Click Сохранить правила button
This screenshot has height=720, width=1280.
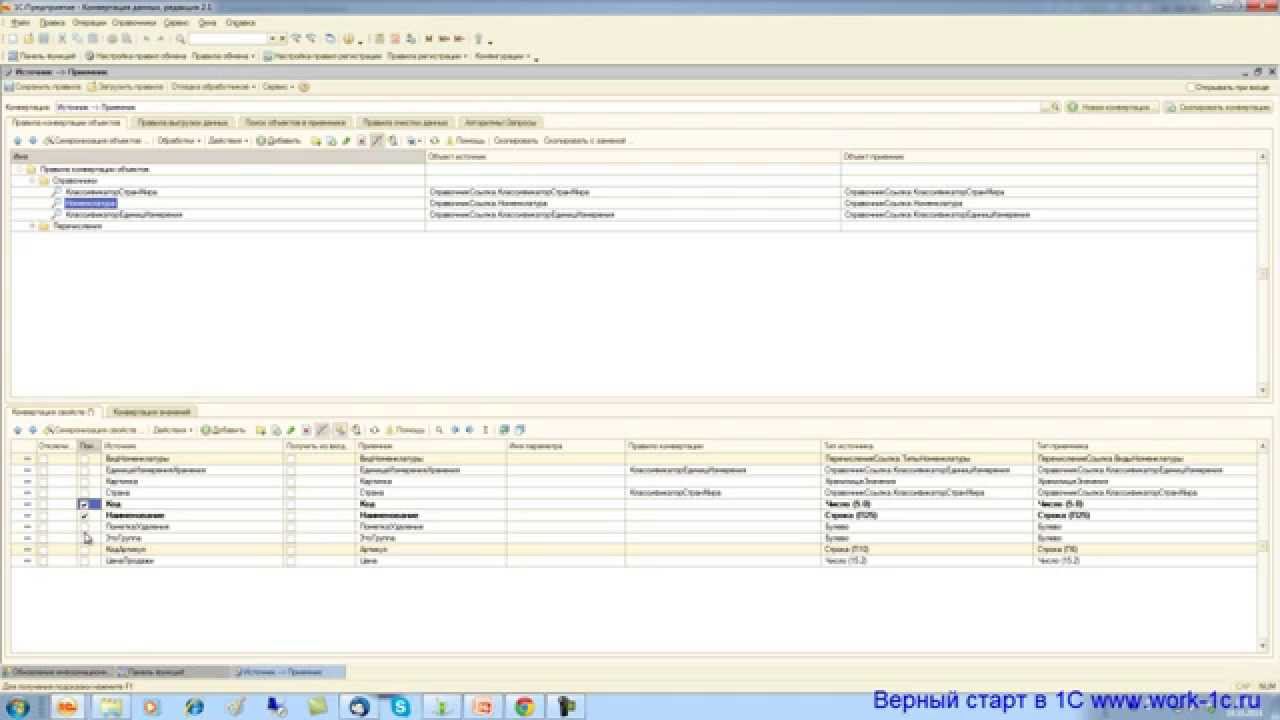tap(43, 87)
